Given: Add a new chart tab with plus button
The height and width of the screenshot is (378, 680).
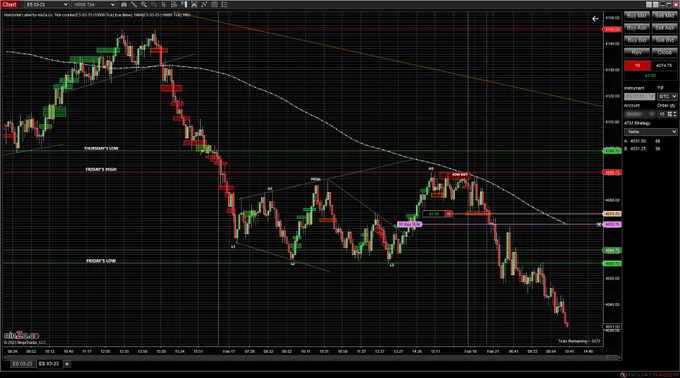Looking at the screenshot, I should (x=67, y=364).
